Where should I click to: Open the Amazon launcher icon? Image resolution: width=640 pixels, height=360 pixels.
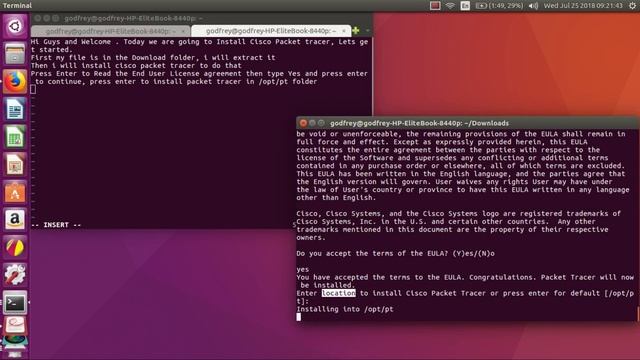15,220
